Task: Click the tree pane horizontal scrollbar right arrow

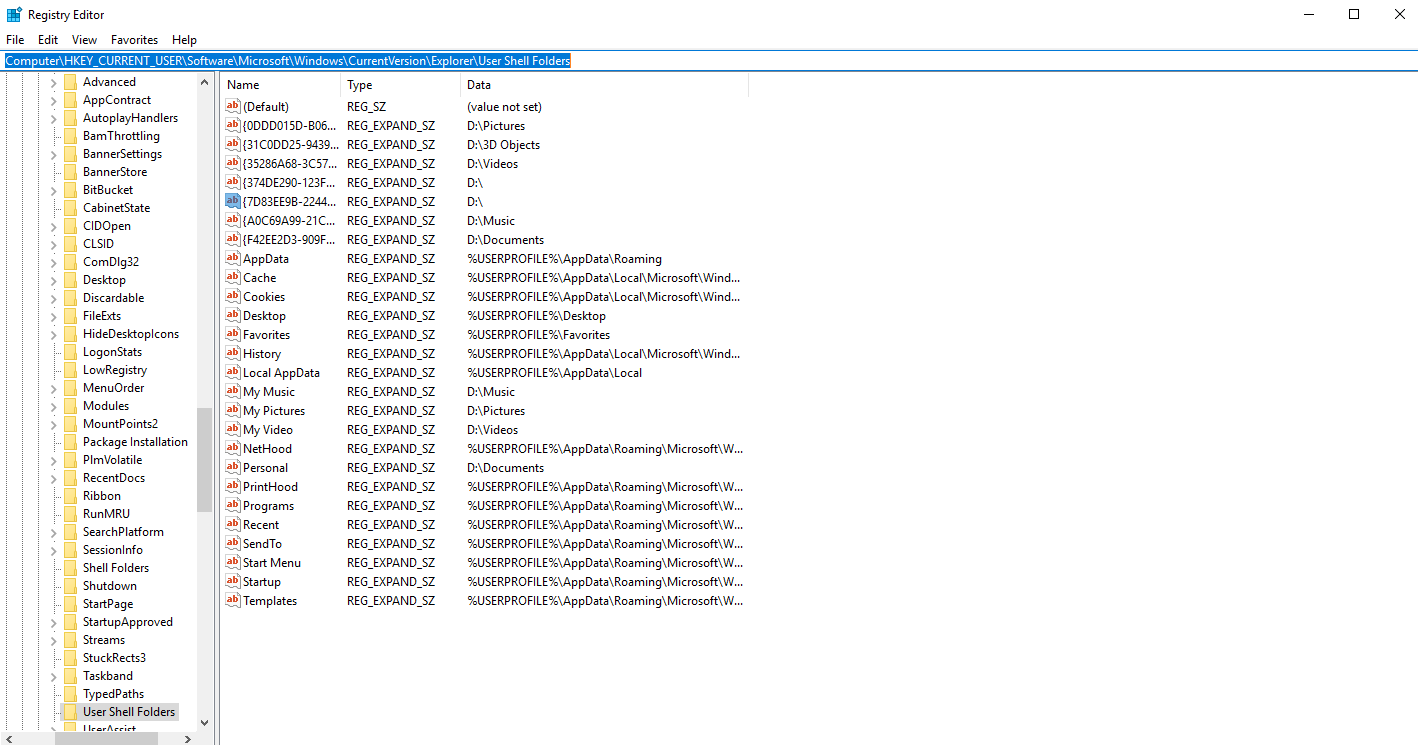Action: click(189, 738)
